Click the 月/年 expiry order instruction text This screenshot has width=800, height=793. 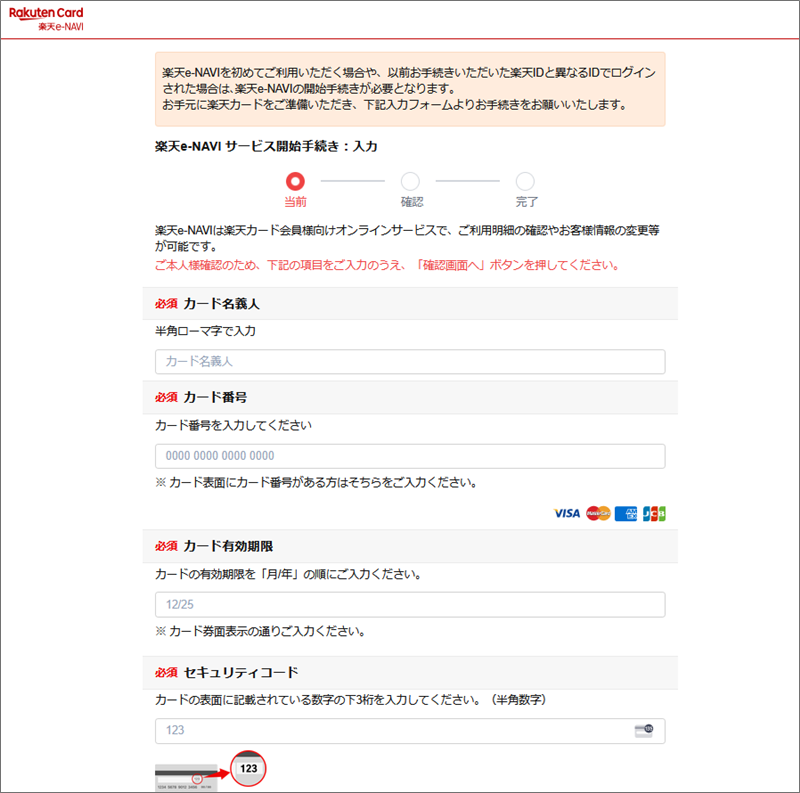tap(289, 574)
